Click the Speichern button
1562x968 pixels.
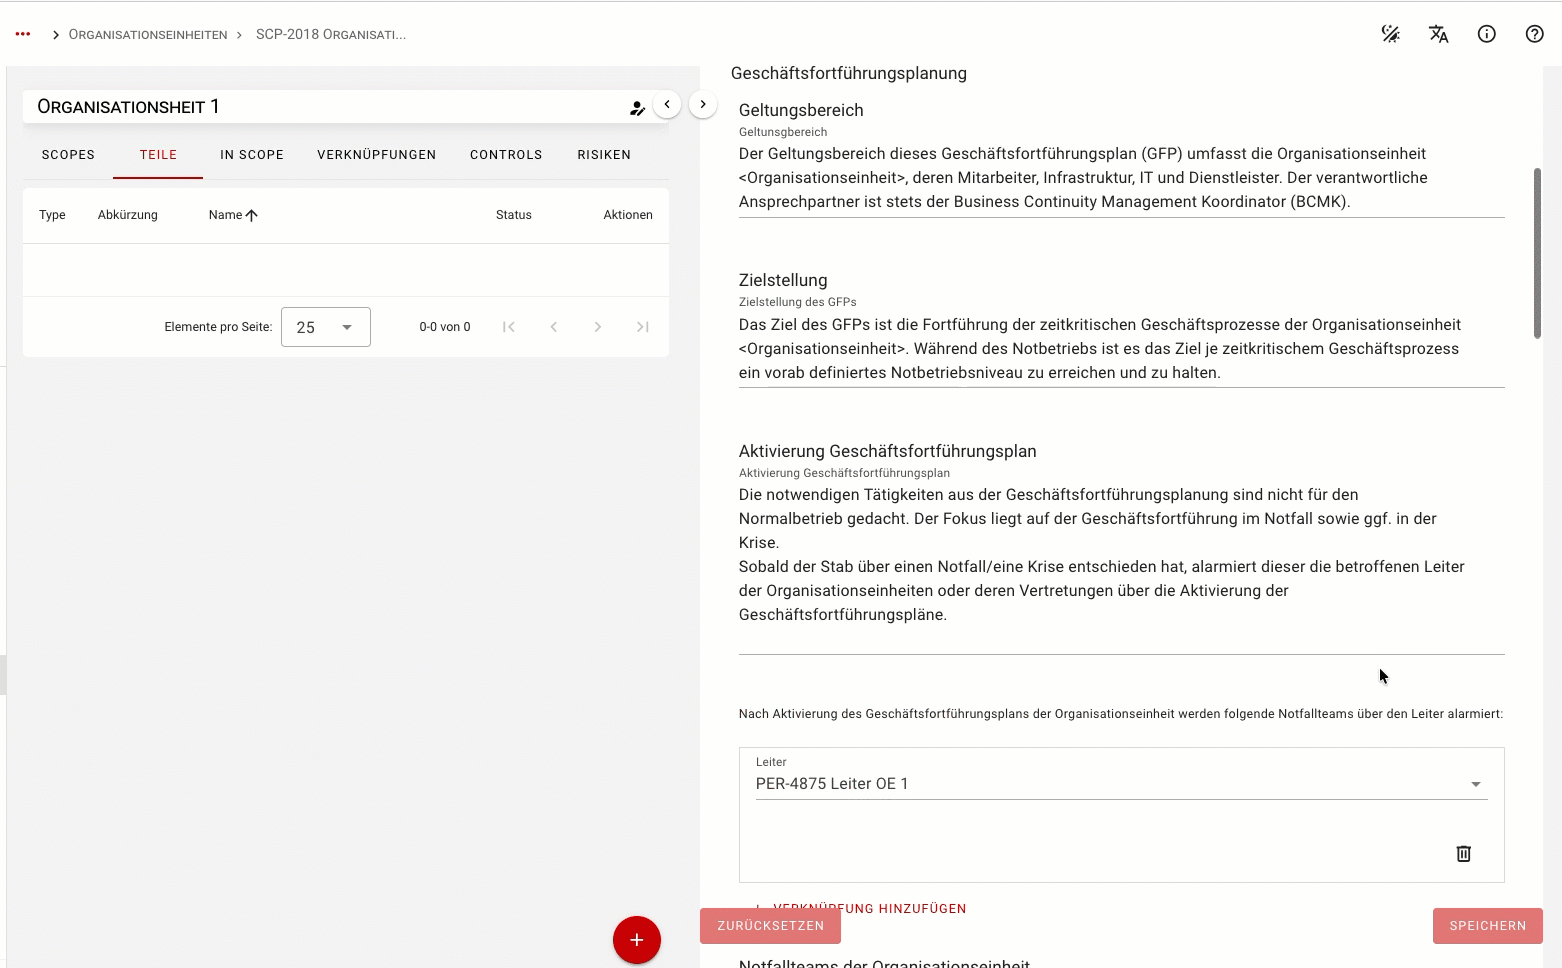(1488, 926)
